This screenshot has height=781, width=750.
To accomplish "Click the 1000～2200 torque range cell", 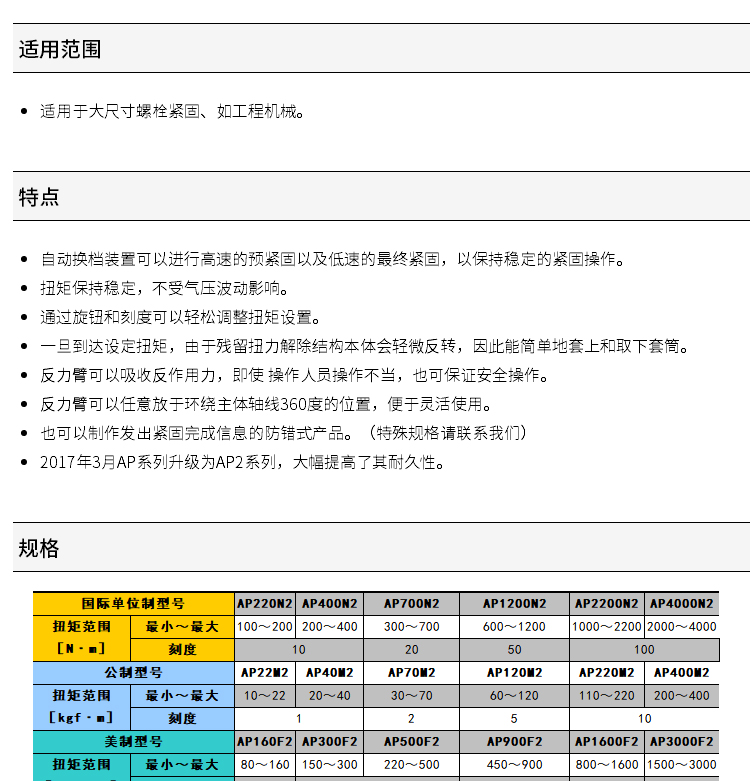I will [x=607, y=627].
